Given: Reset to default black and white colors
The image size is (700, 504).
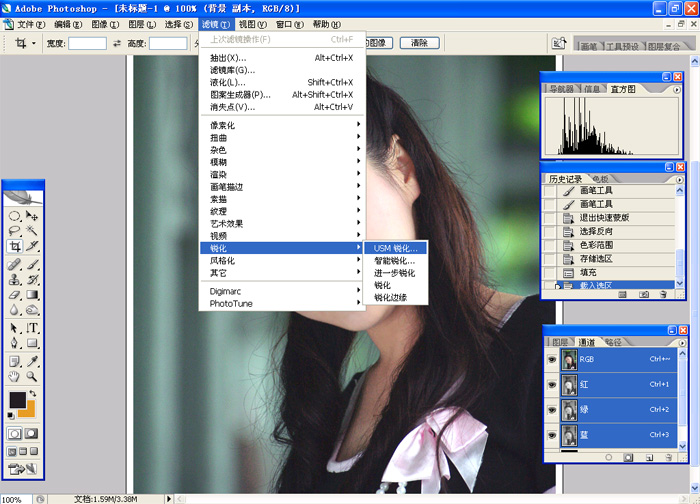Looking at the screenshot, I should [x=11, y=416].
